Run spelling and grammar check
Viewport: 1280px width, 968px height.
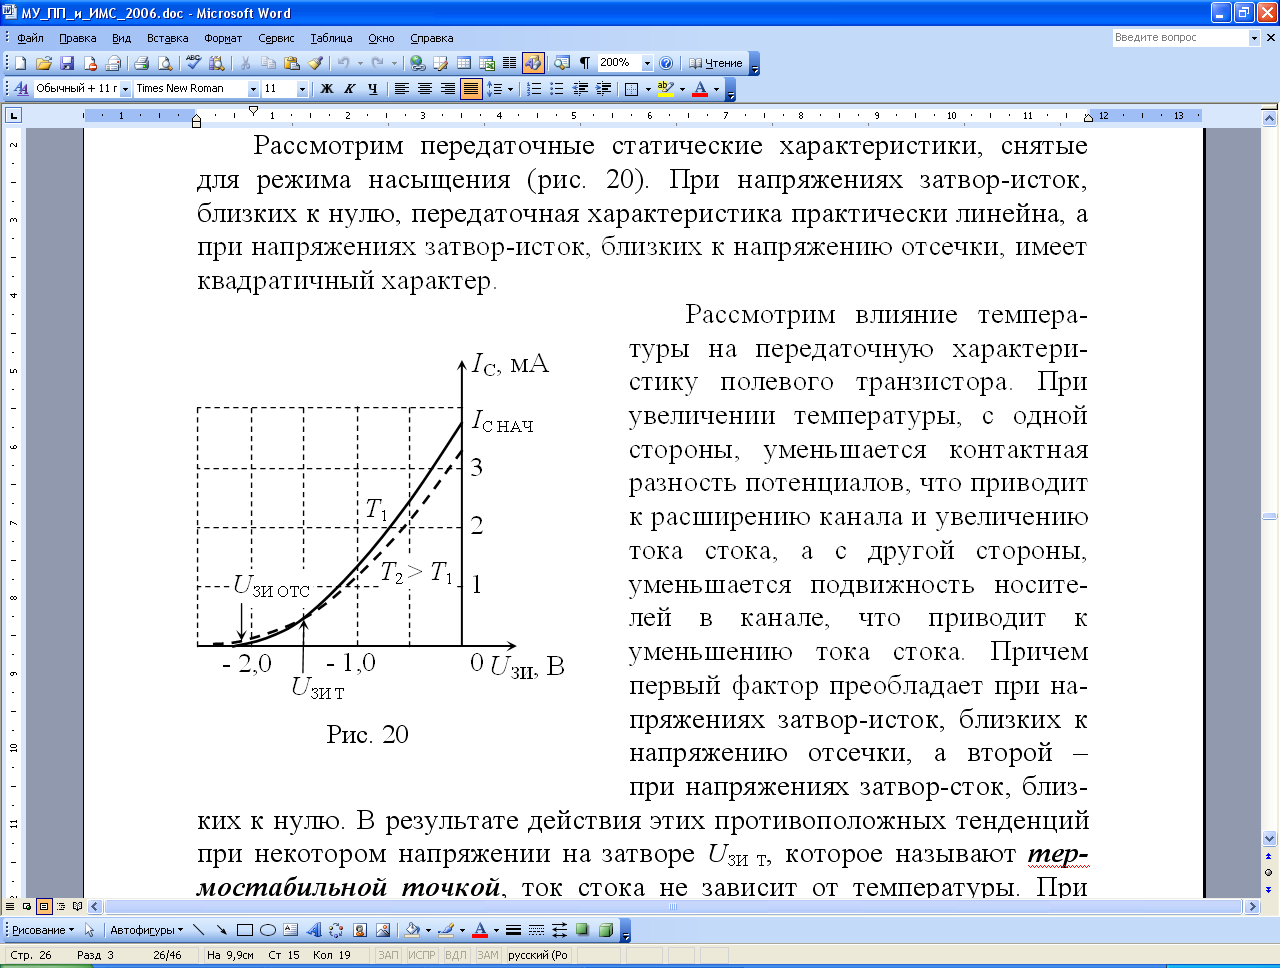point(193,63)
